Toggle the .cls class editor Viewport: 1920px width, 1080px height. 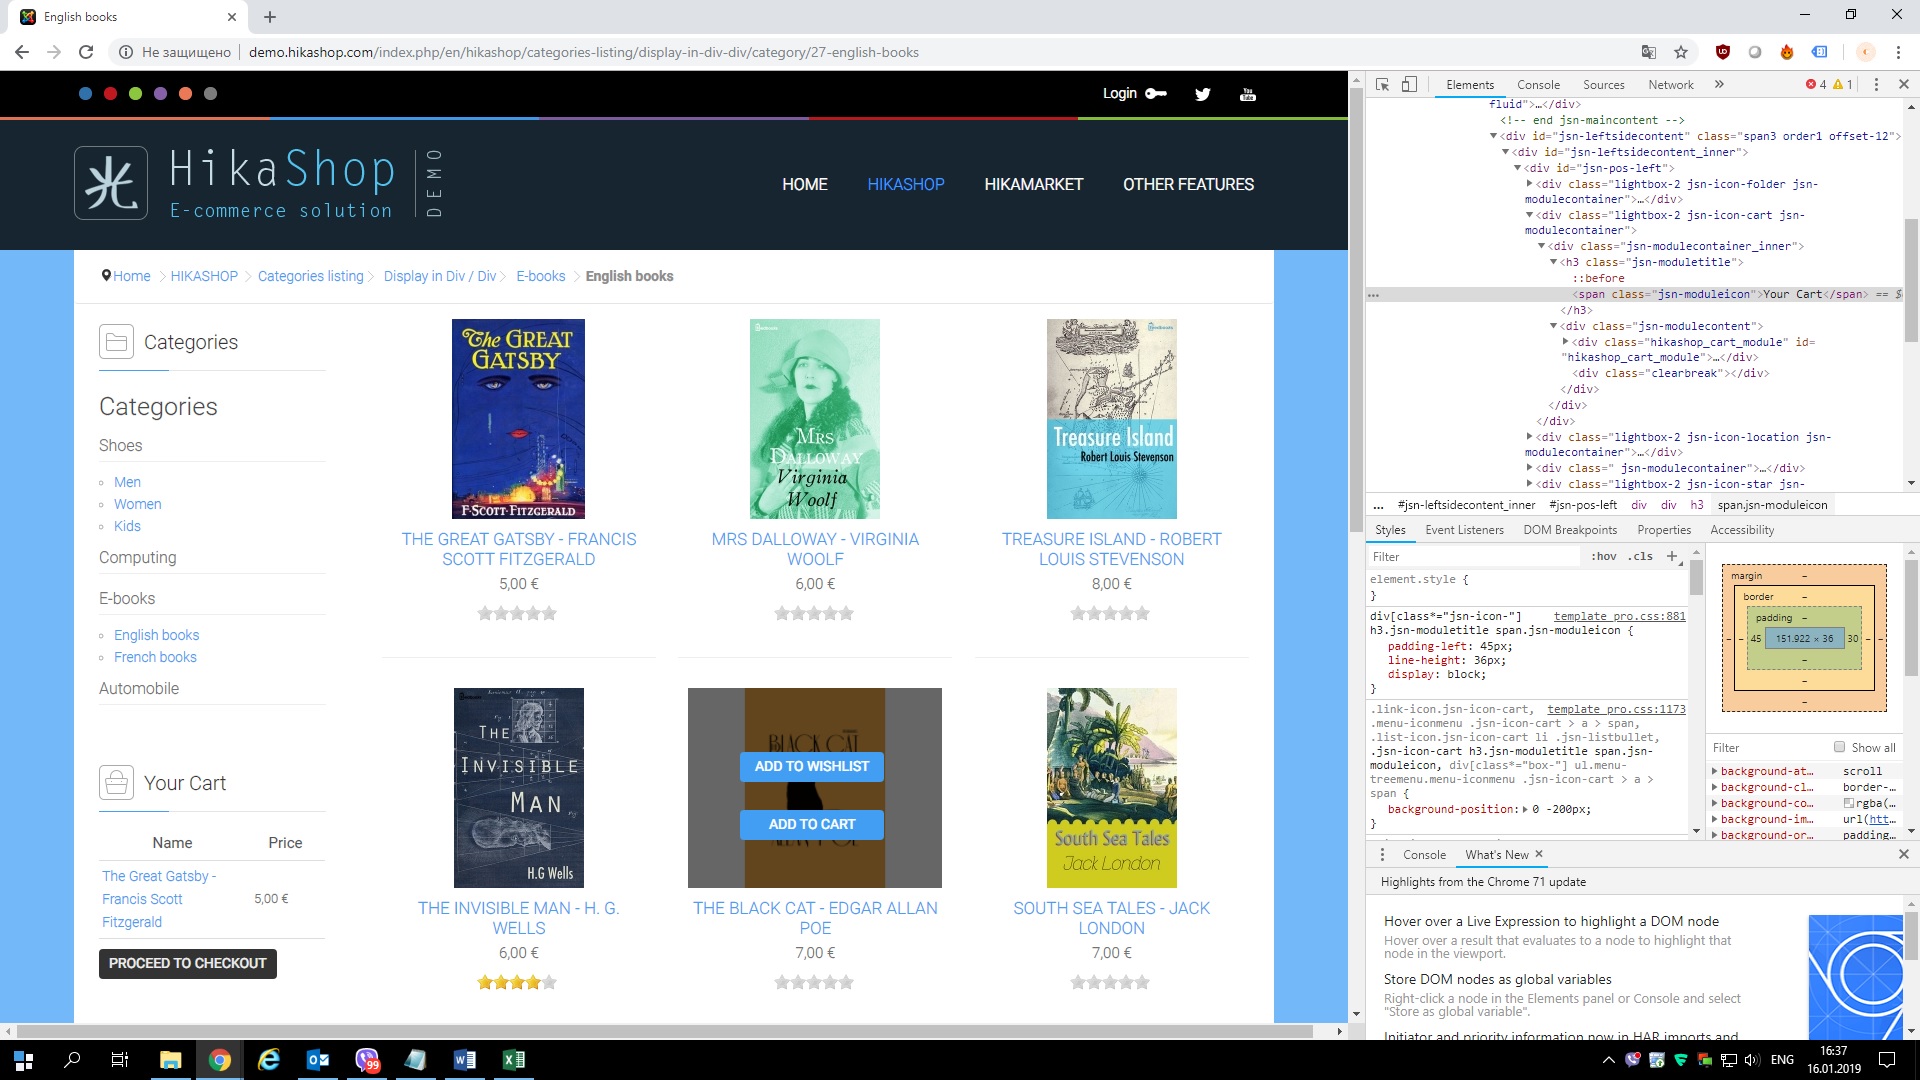1640,557
